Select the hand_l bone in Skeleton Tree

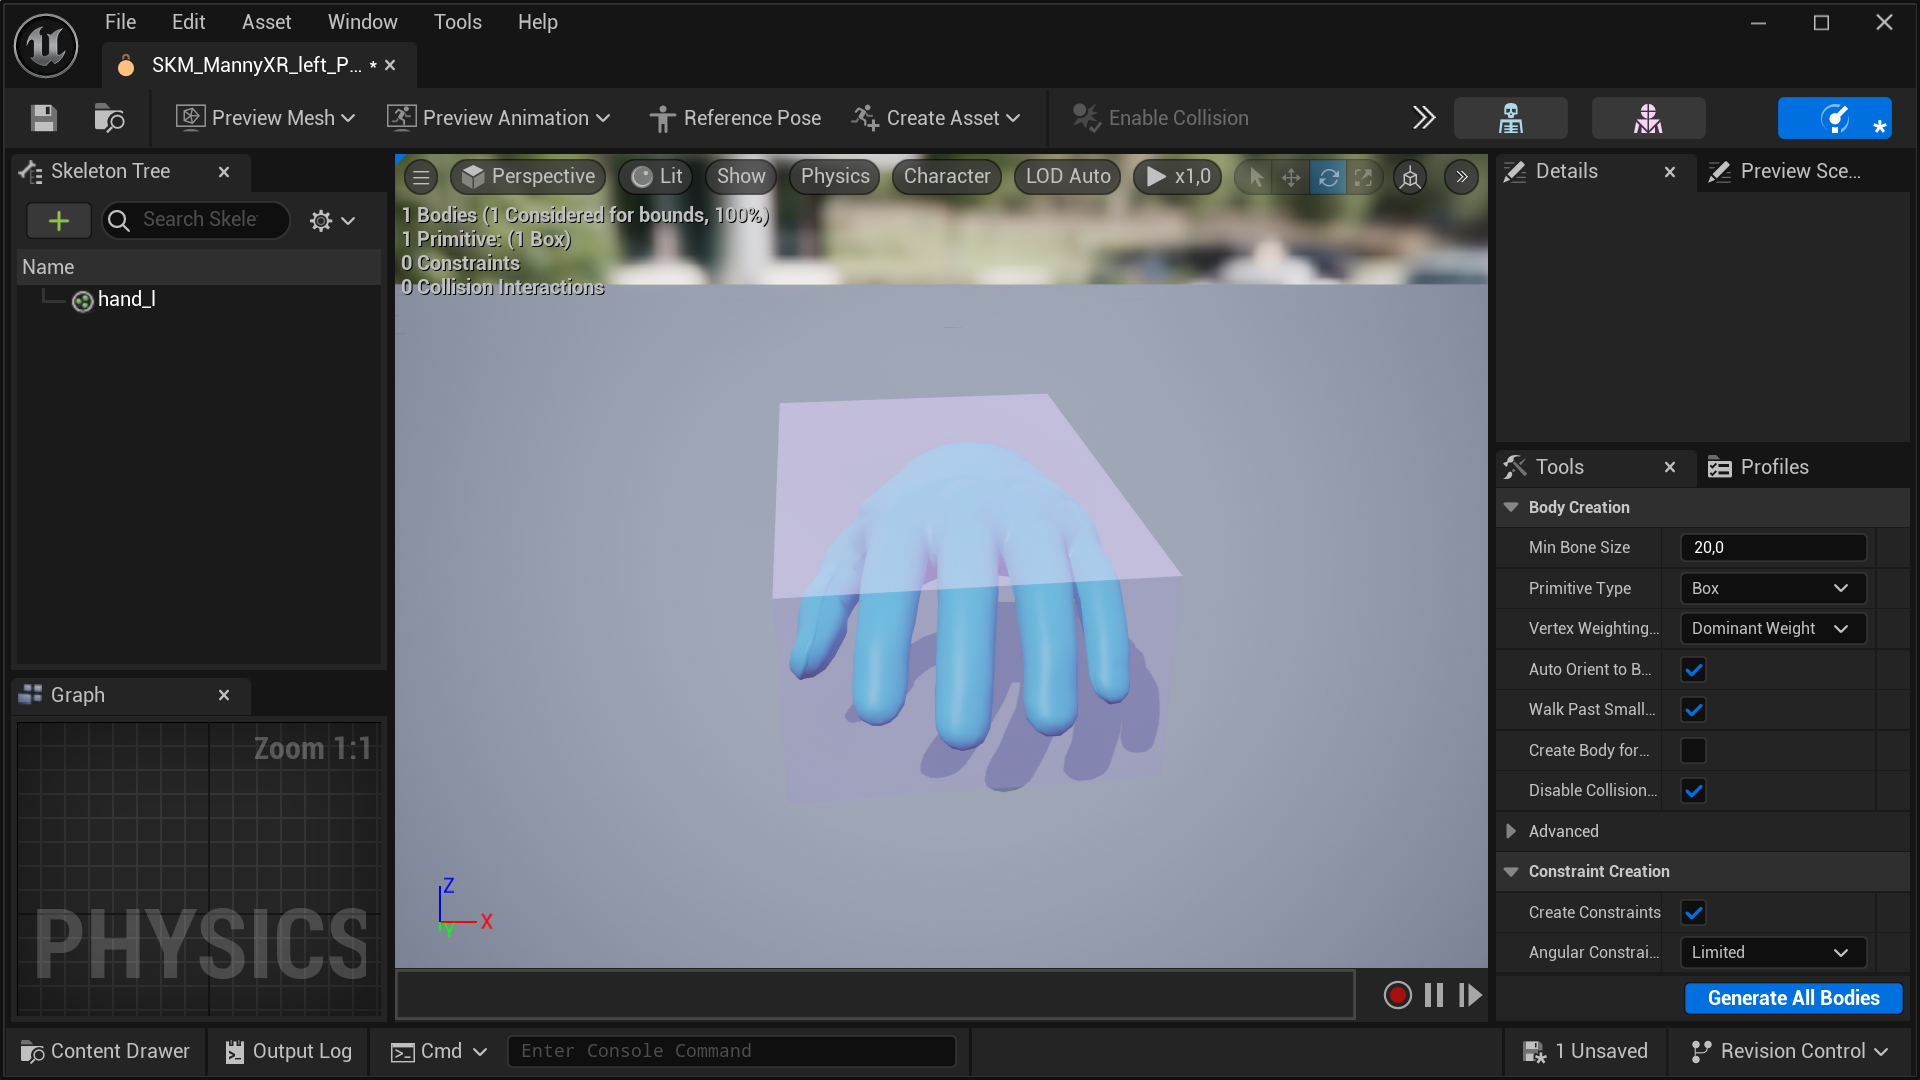(125, 298)
